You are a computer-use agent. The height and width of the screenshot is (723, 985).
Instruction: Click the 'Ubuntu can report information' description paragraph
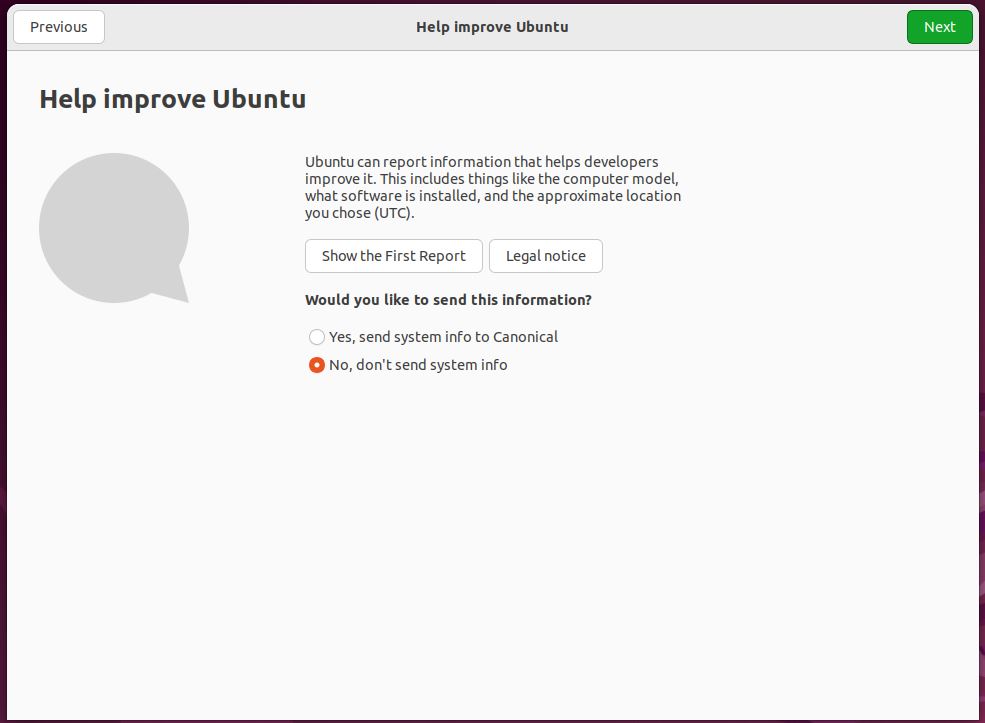(492, 187)
